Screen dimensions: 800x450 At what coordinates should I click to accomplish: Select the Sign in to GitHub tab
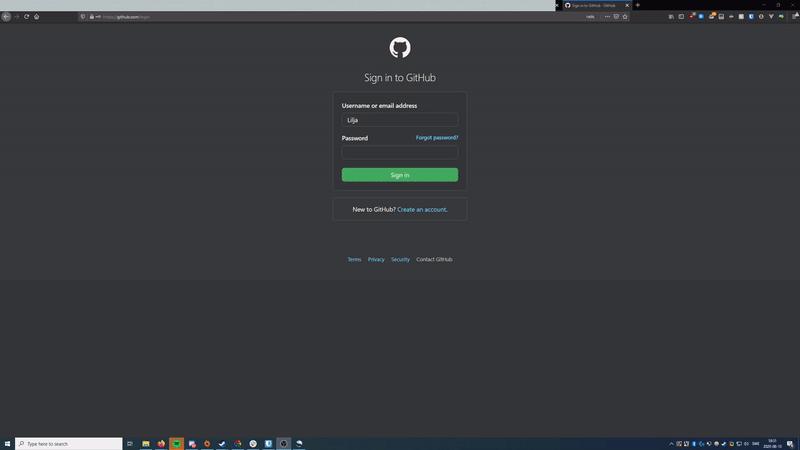coord(595,6)
